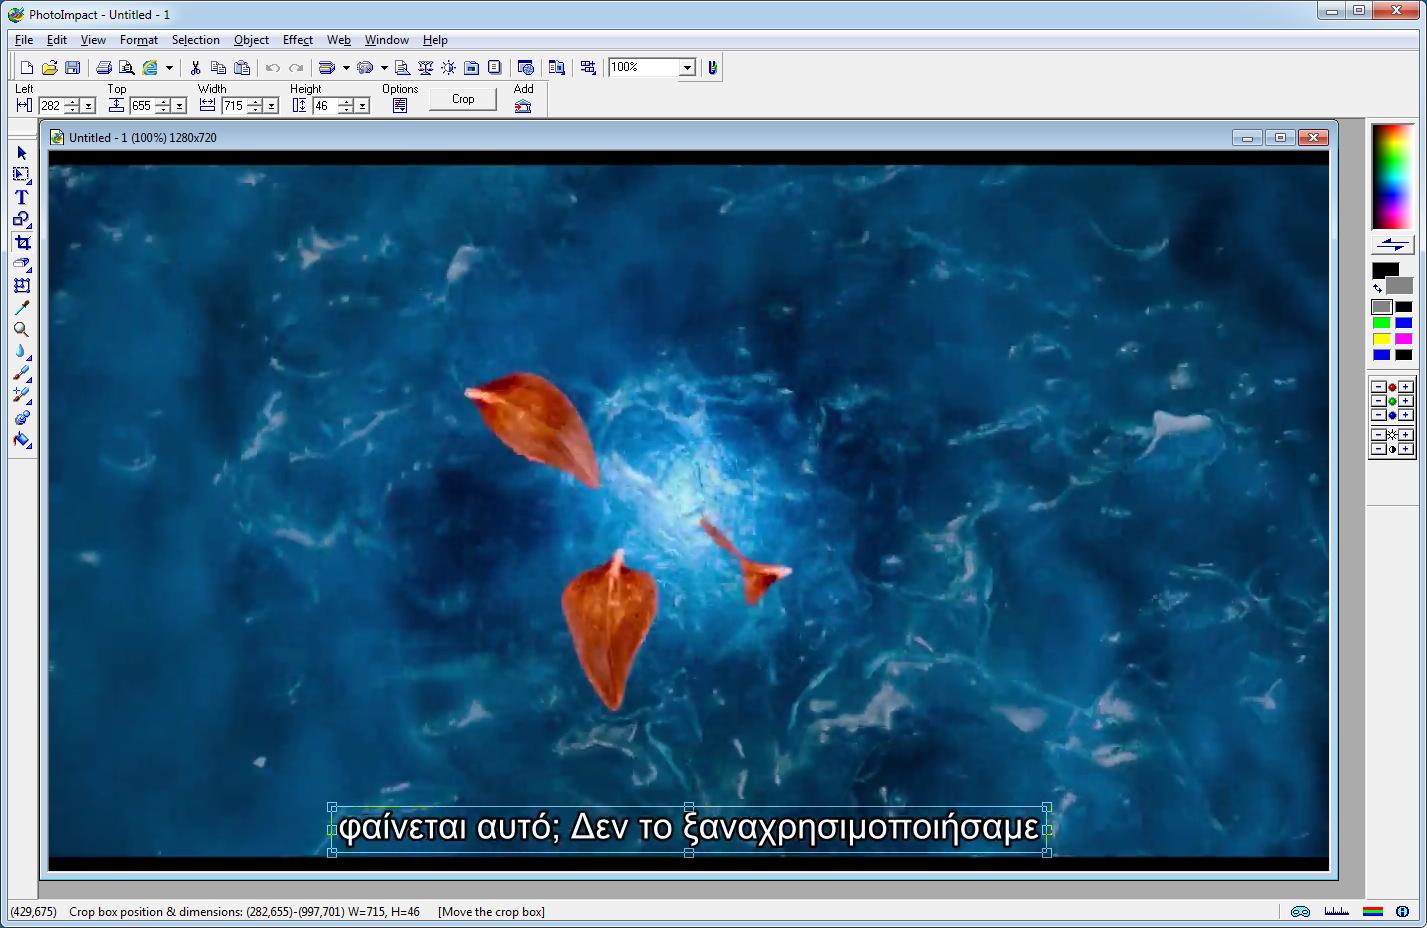Choose the Eyedropper tool
Screen dimensions: 1427x928
[21, 307]
